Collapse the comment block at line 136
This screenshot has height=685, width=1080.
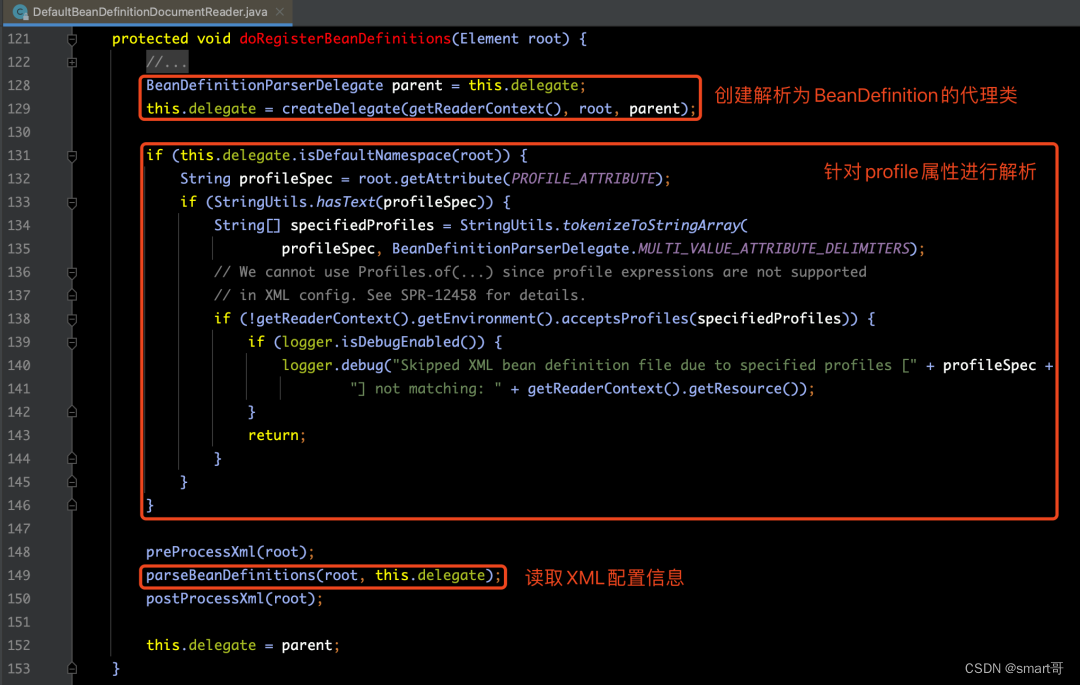[x=72, y=273]
